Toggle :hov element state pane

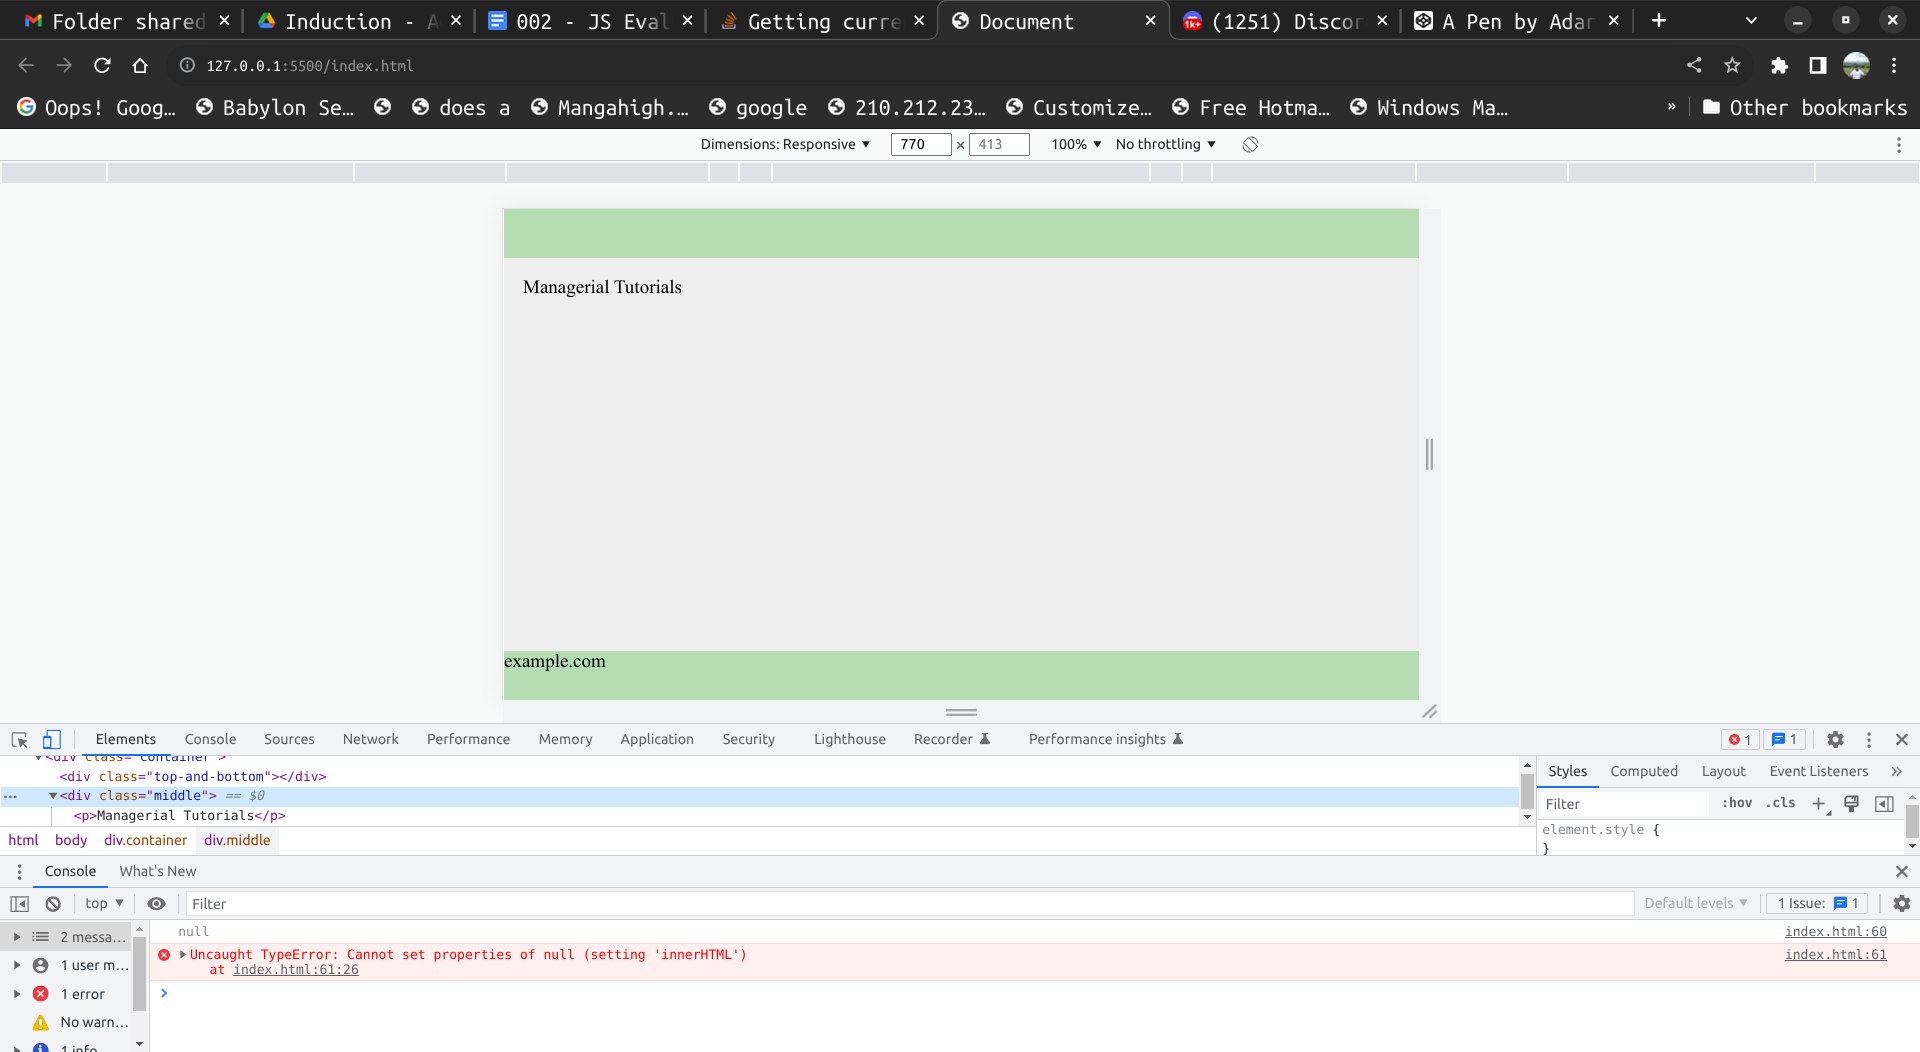(x=1738, y=803)
